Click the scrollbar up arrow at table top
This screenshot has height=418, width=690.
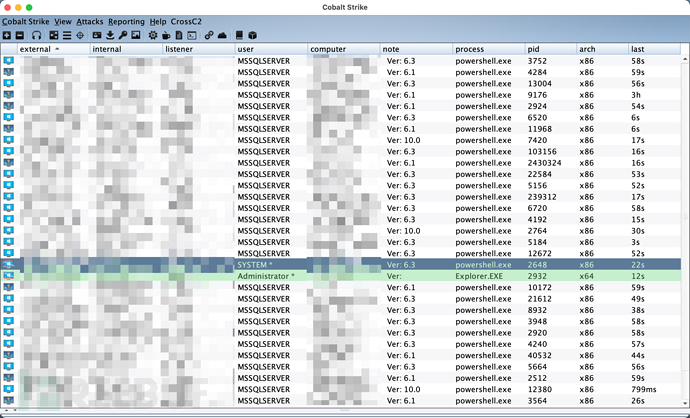pos(685,59)
